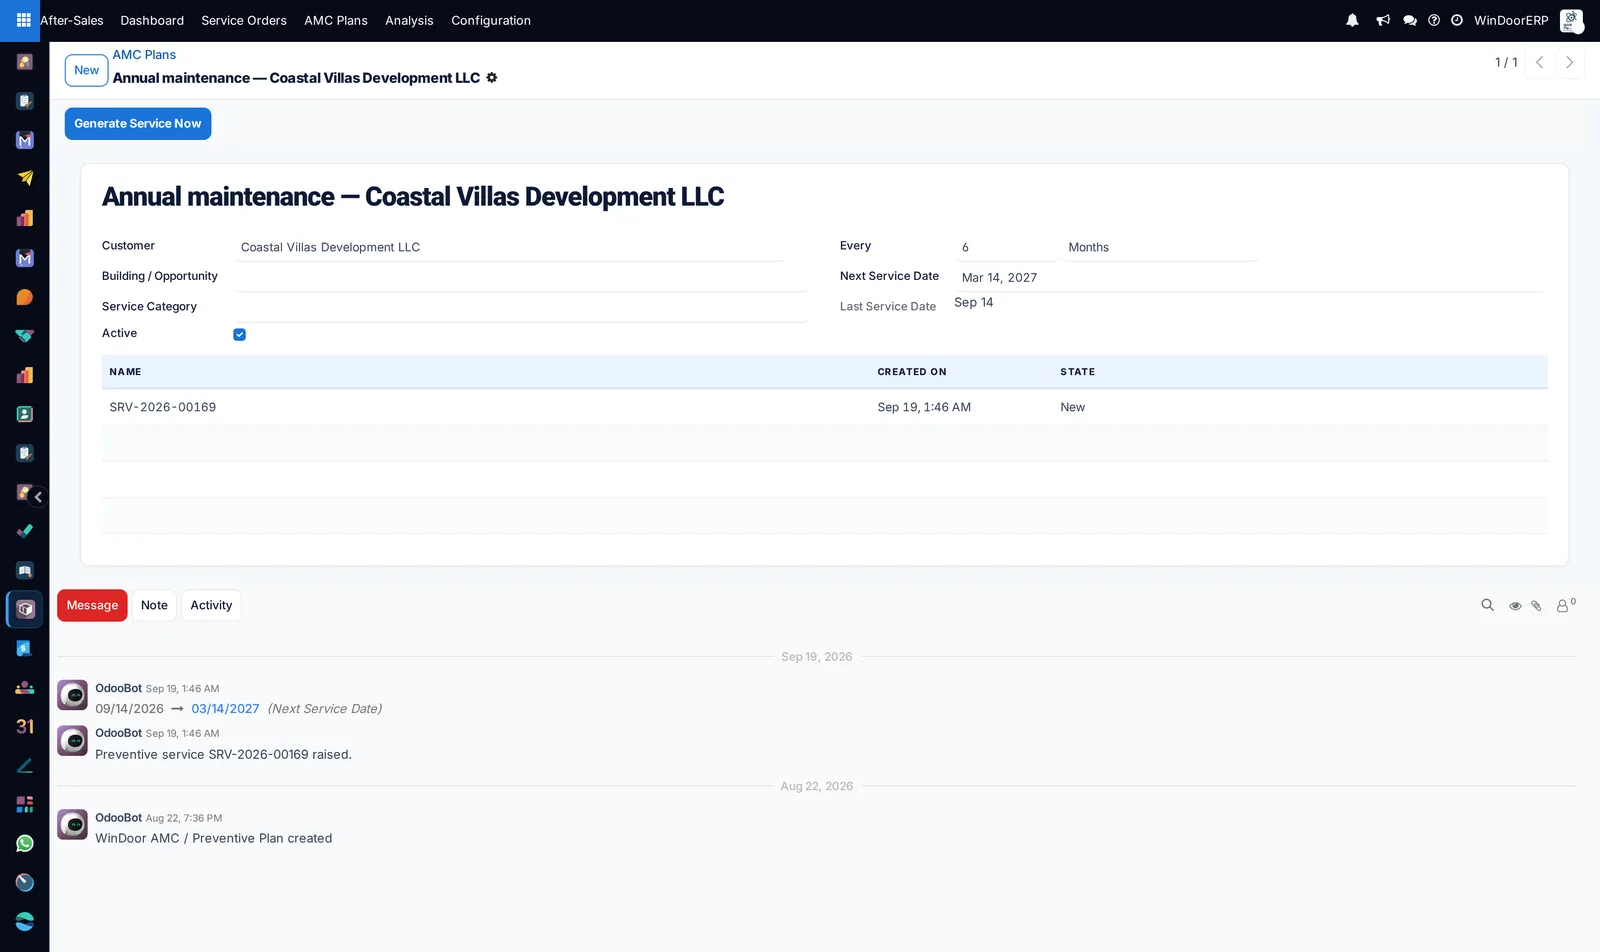This screenshot has height=952, width=1600.
Task: Open the followers icon in chatter
Action: (1565, 605)
